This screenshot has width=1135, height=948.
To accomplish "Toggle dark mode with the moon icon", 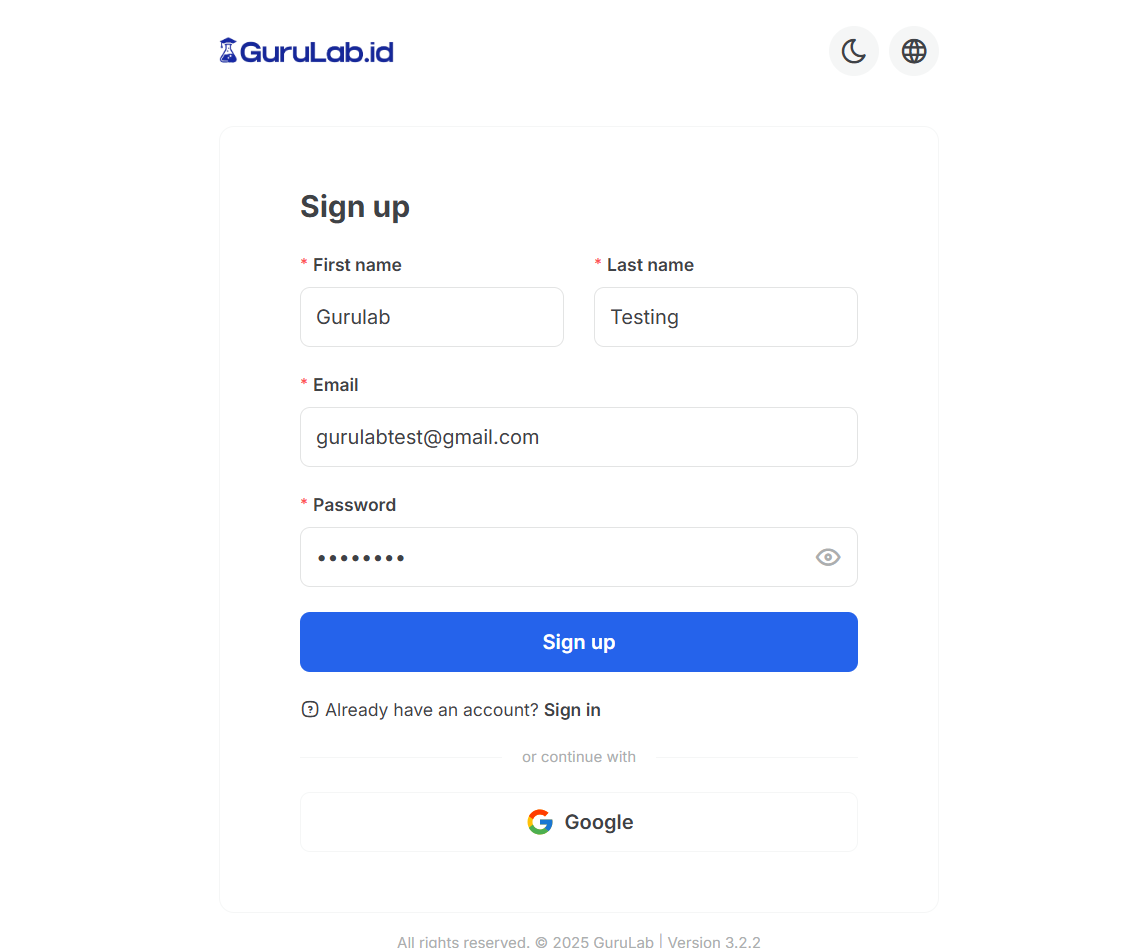I will coord(853,51).
